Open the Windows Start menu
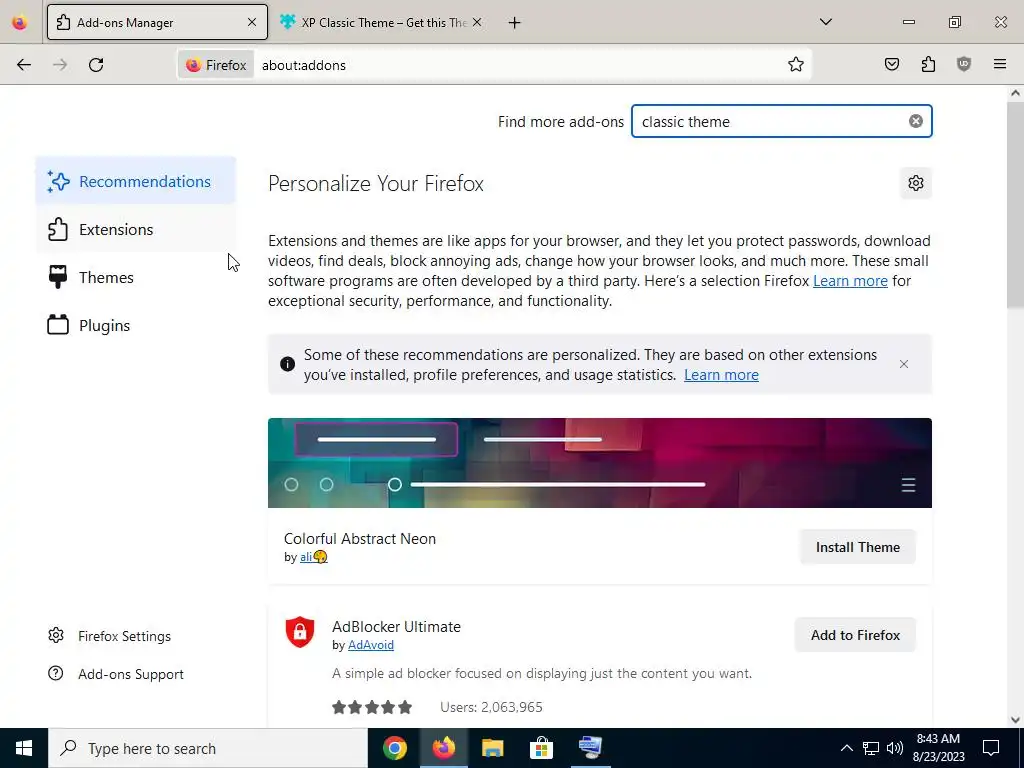1024x768 pixels. pos(24,748)
